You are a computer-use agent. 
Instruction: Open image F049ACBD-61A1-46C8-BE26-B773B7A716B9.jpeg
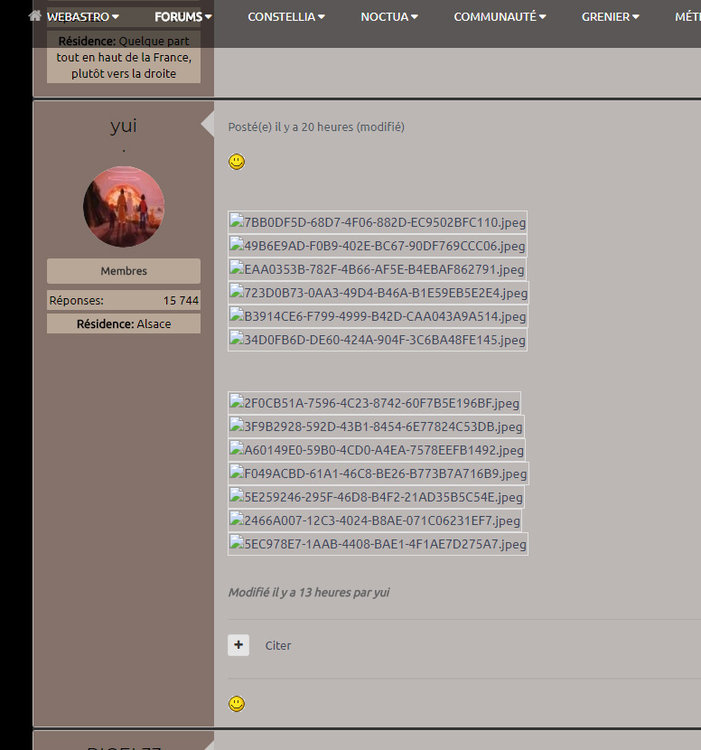[x=378, y=474]
